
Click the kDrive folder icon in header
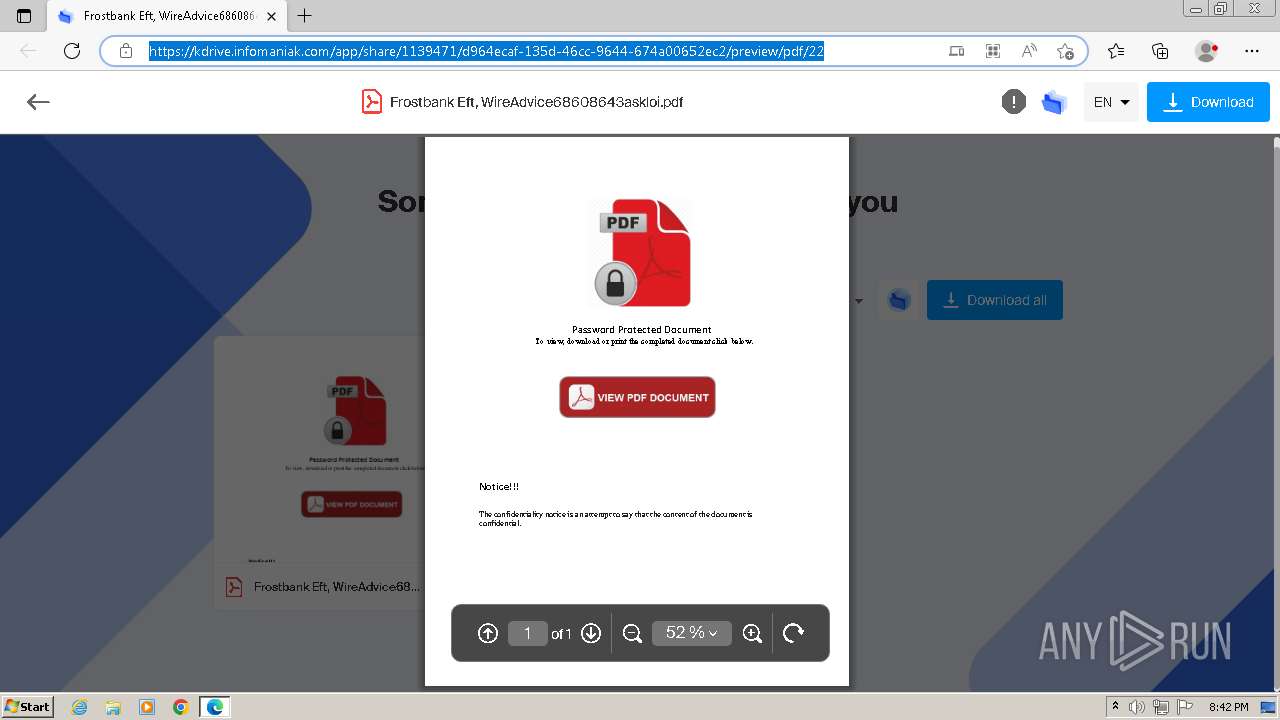click(x=1054, y=102)
